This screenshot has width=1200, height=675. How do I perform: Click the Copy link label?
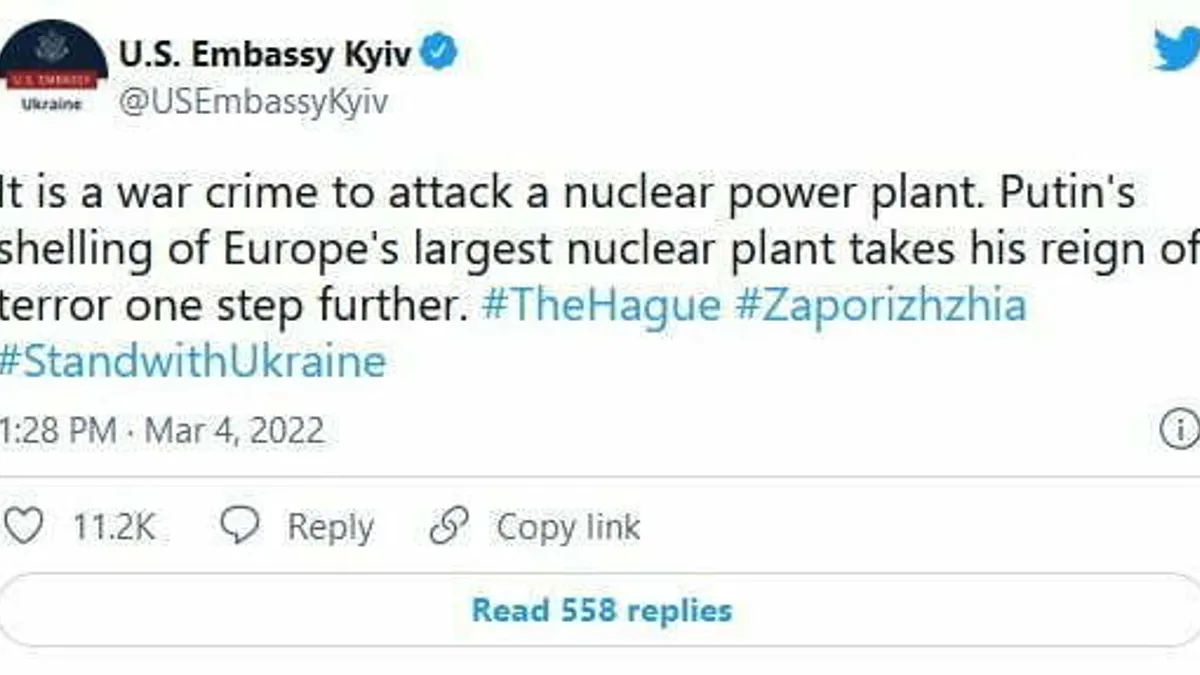(568, 527)
